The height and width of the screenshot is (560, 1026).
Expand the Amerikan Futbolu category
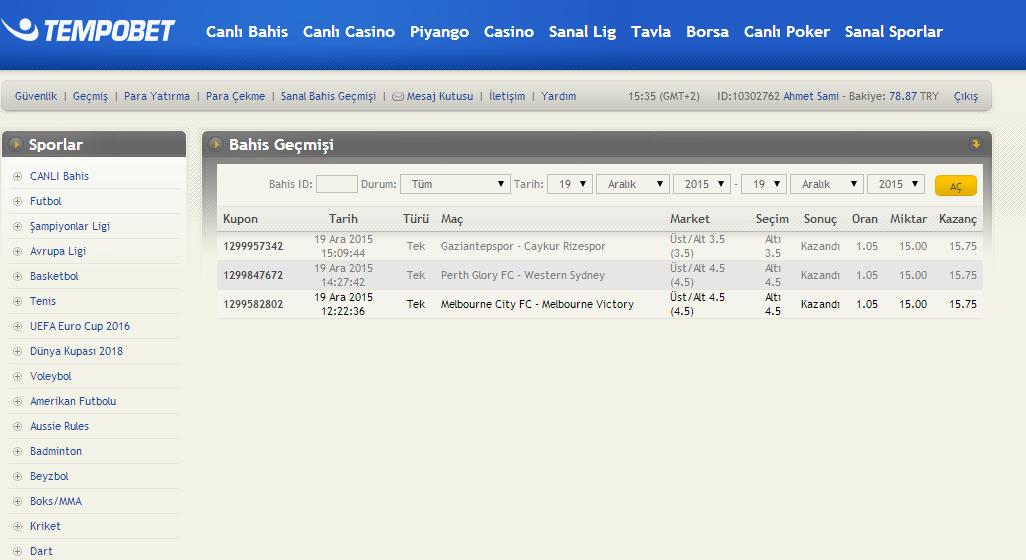[x=72, y=401]
